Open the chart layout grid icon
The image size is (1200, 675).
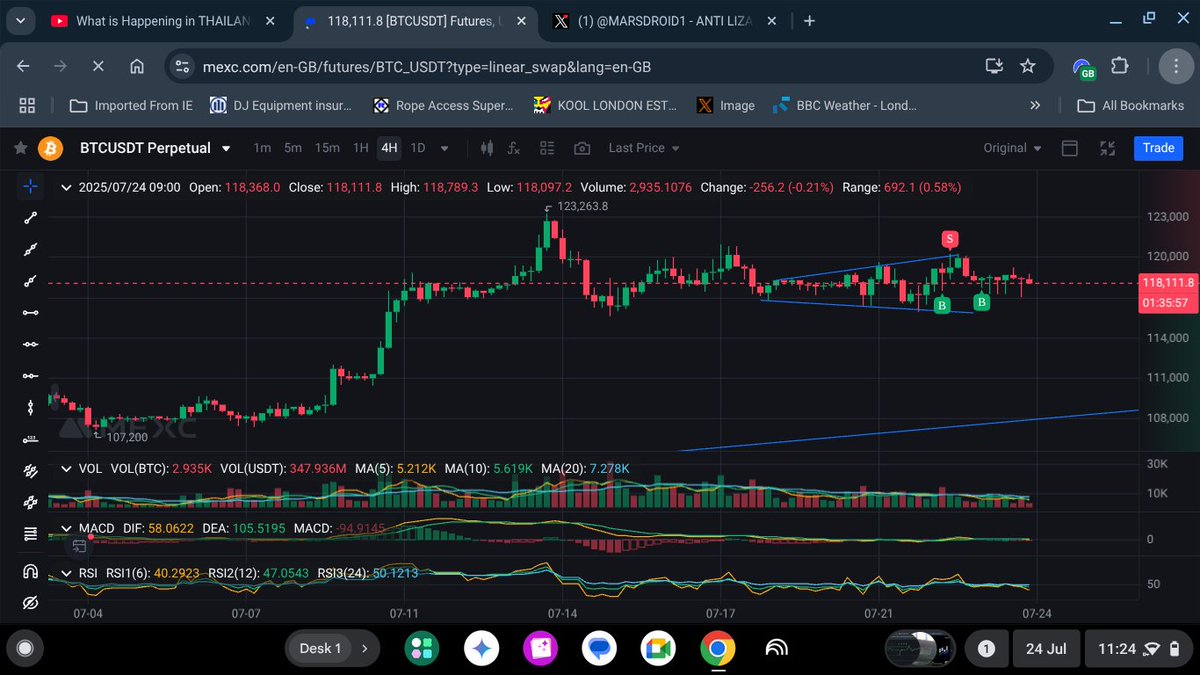547,148
